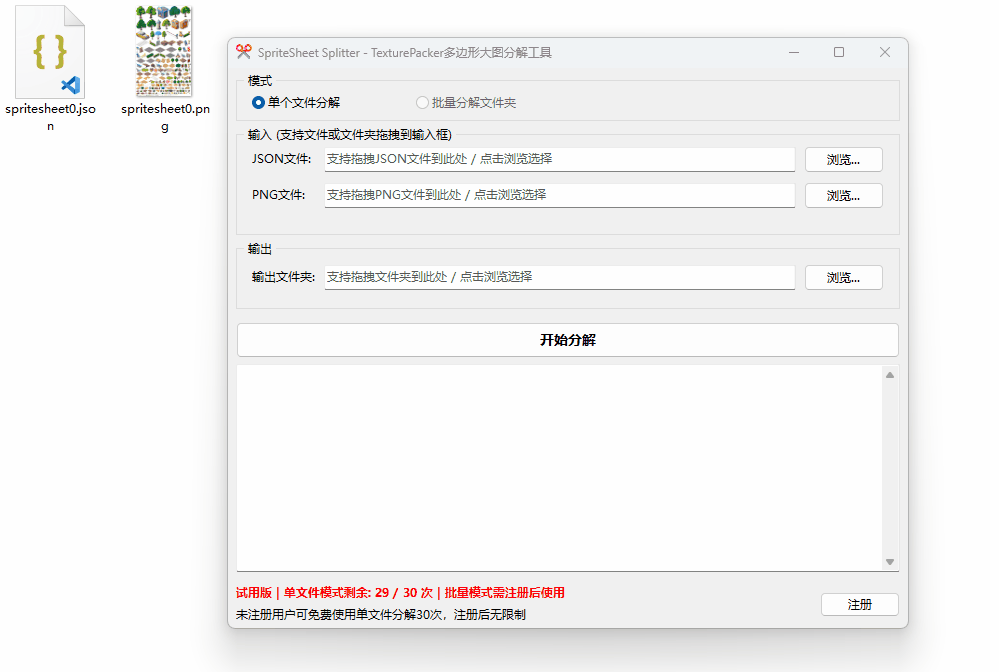Click the log area scrollbar down arrow
Viewport: 999px width, 672px height.
click(x=888, y=561)
